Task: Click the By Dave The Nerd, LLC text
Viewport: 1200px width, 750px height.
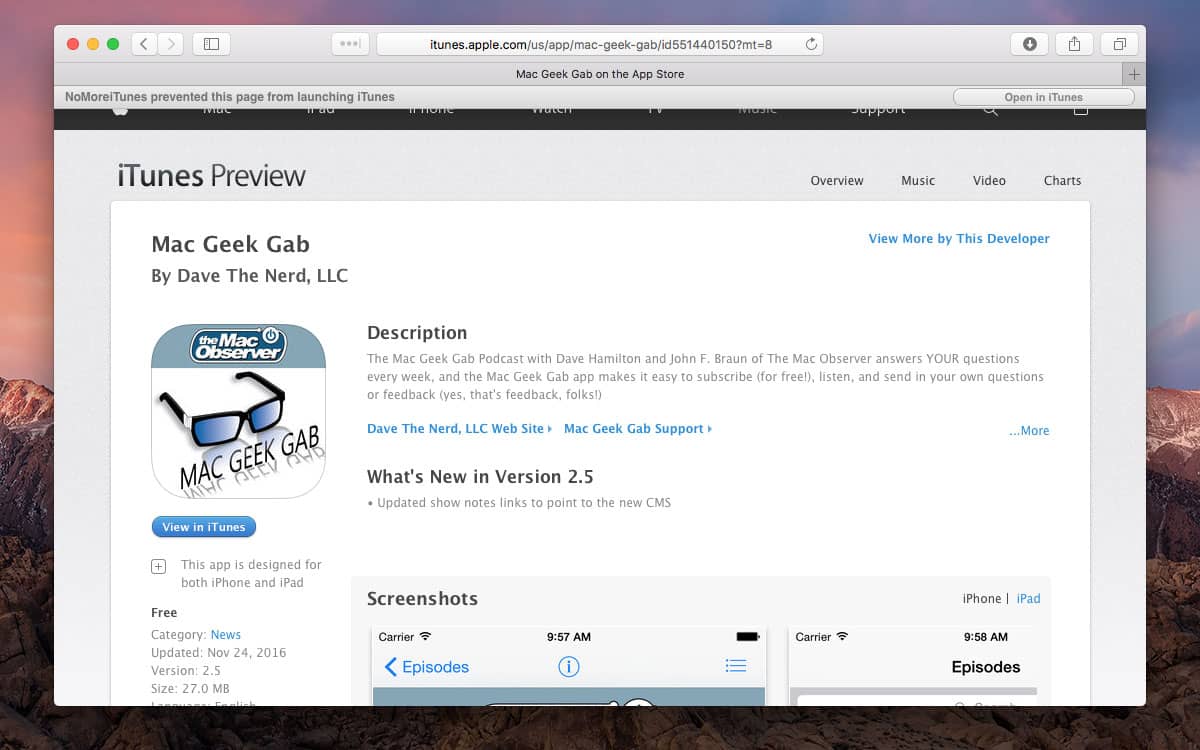Action: coord(250,276)
